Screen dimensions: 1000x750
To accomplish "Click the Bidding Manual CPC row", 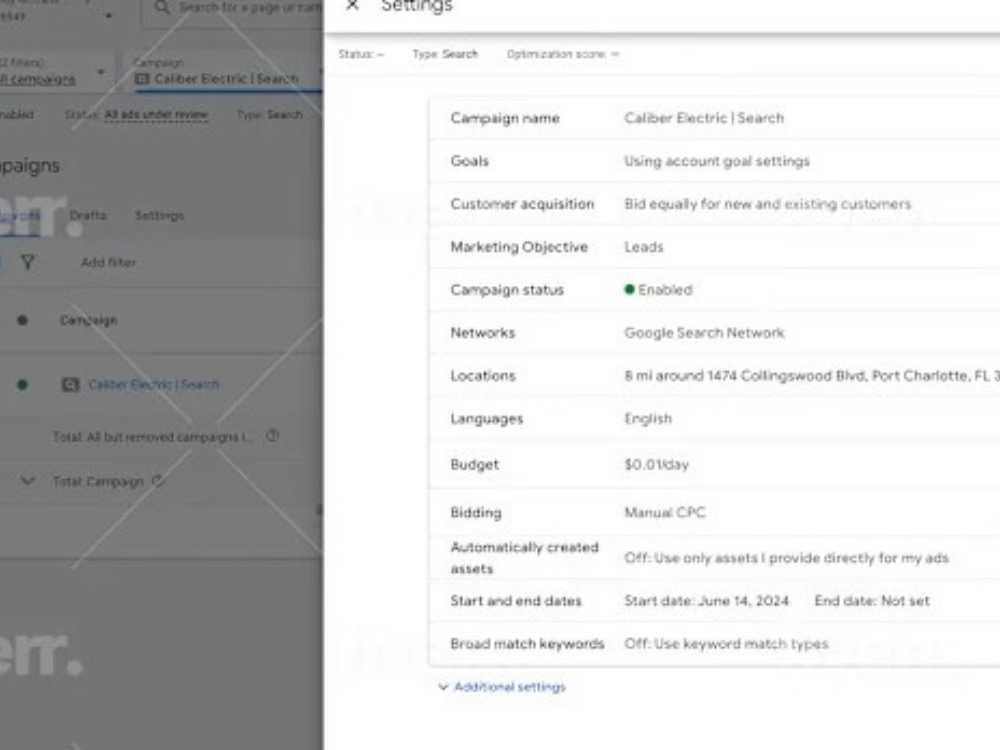I will pos(714,512).
